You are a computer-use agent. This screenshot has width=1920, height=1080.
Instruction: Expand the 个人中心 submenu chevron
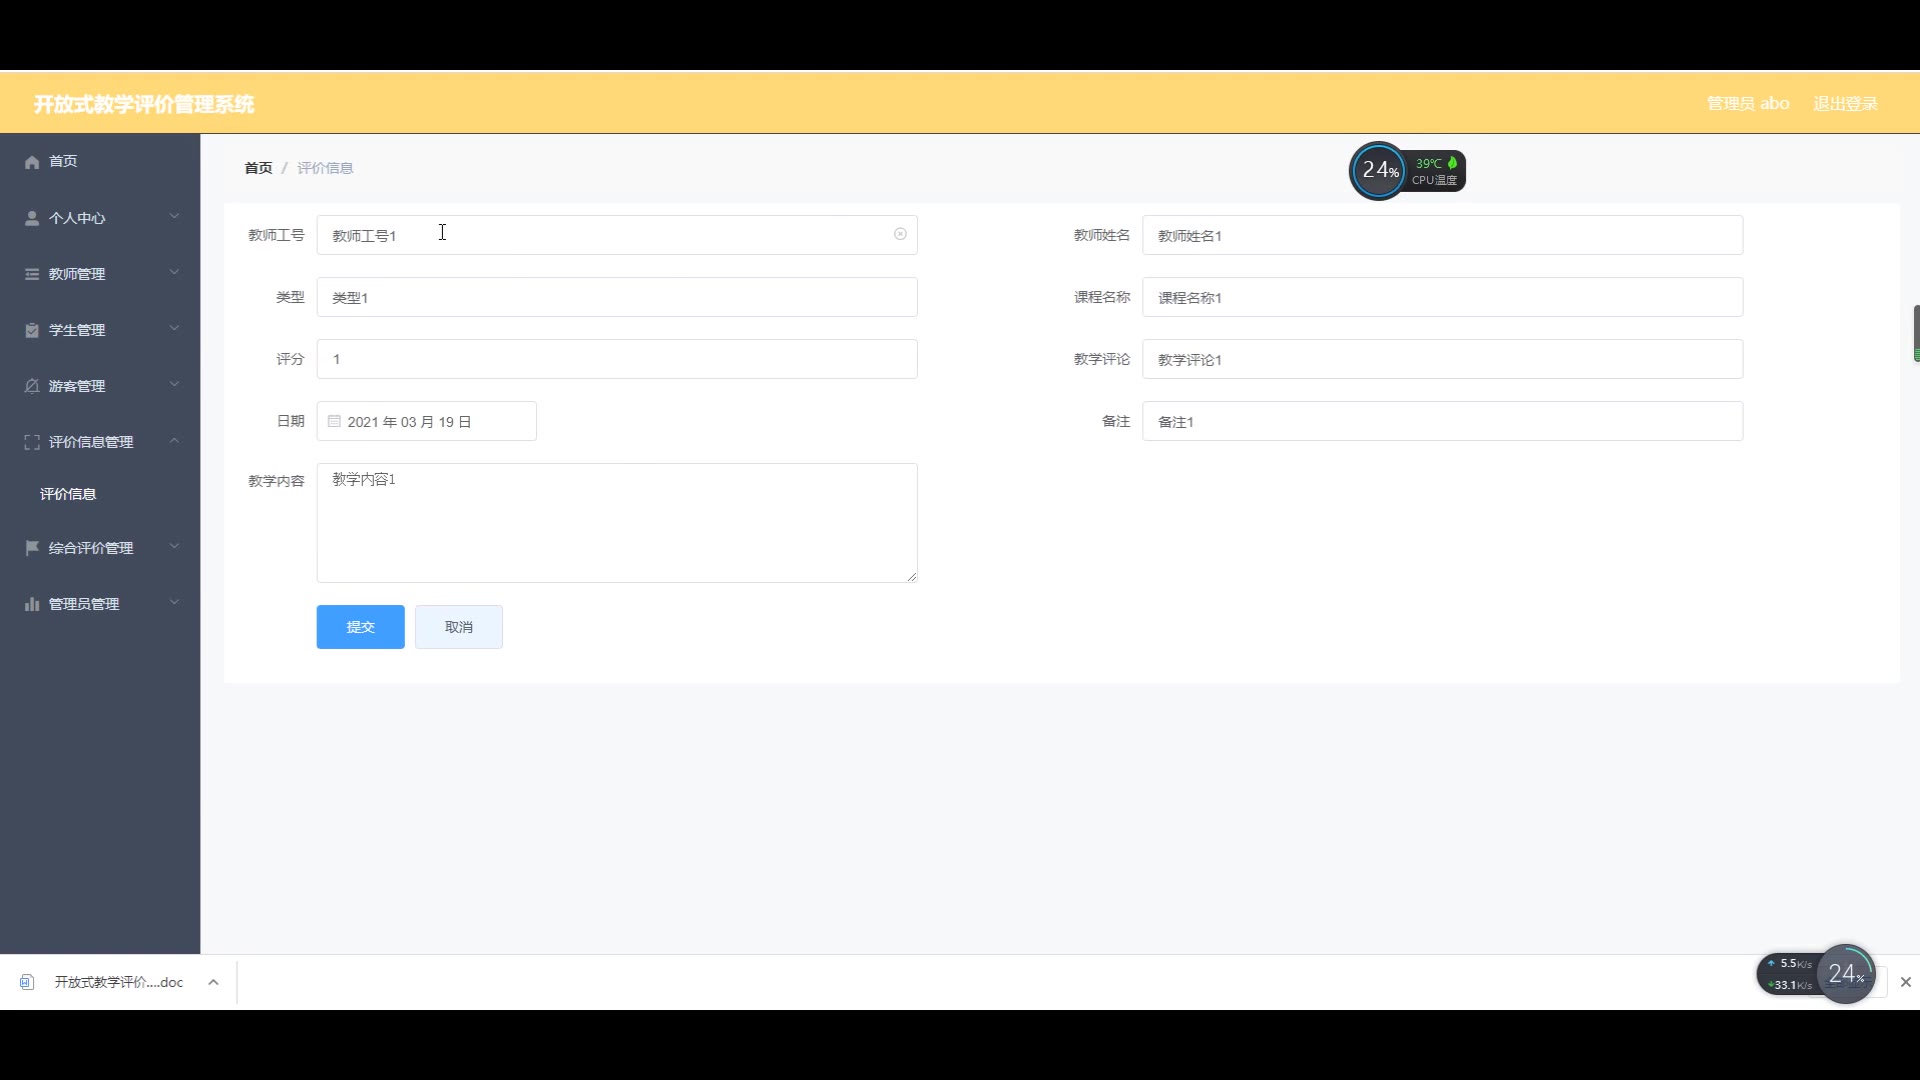pyautogui.click(x=174, y=216)
